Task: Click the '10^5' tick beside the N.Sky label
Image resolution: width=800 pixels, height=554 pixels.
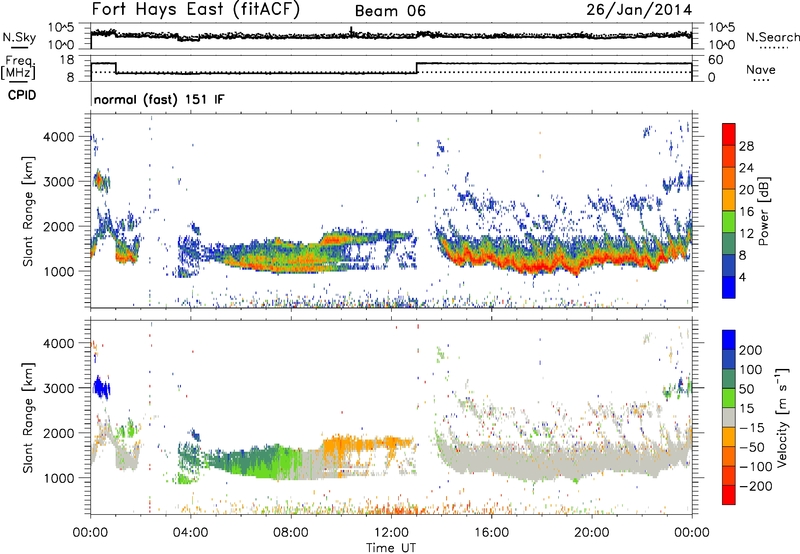Action: pyautogui.click(x=61, y=28)
